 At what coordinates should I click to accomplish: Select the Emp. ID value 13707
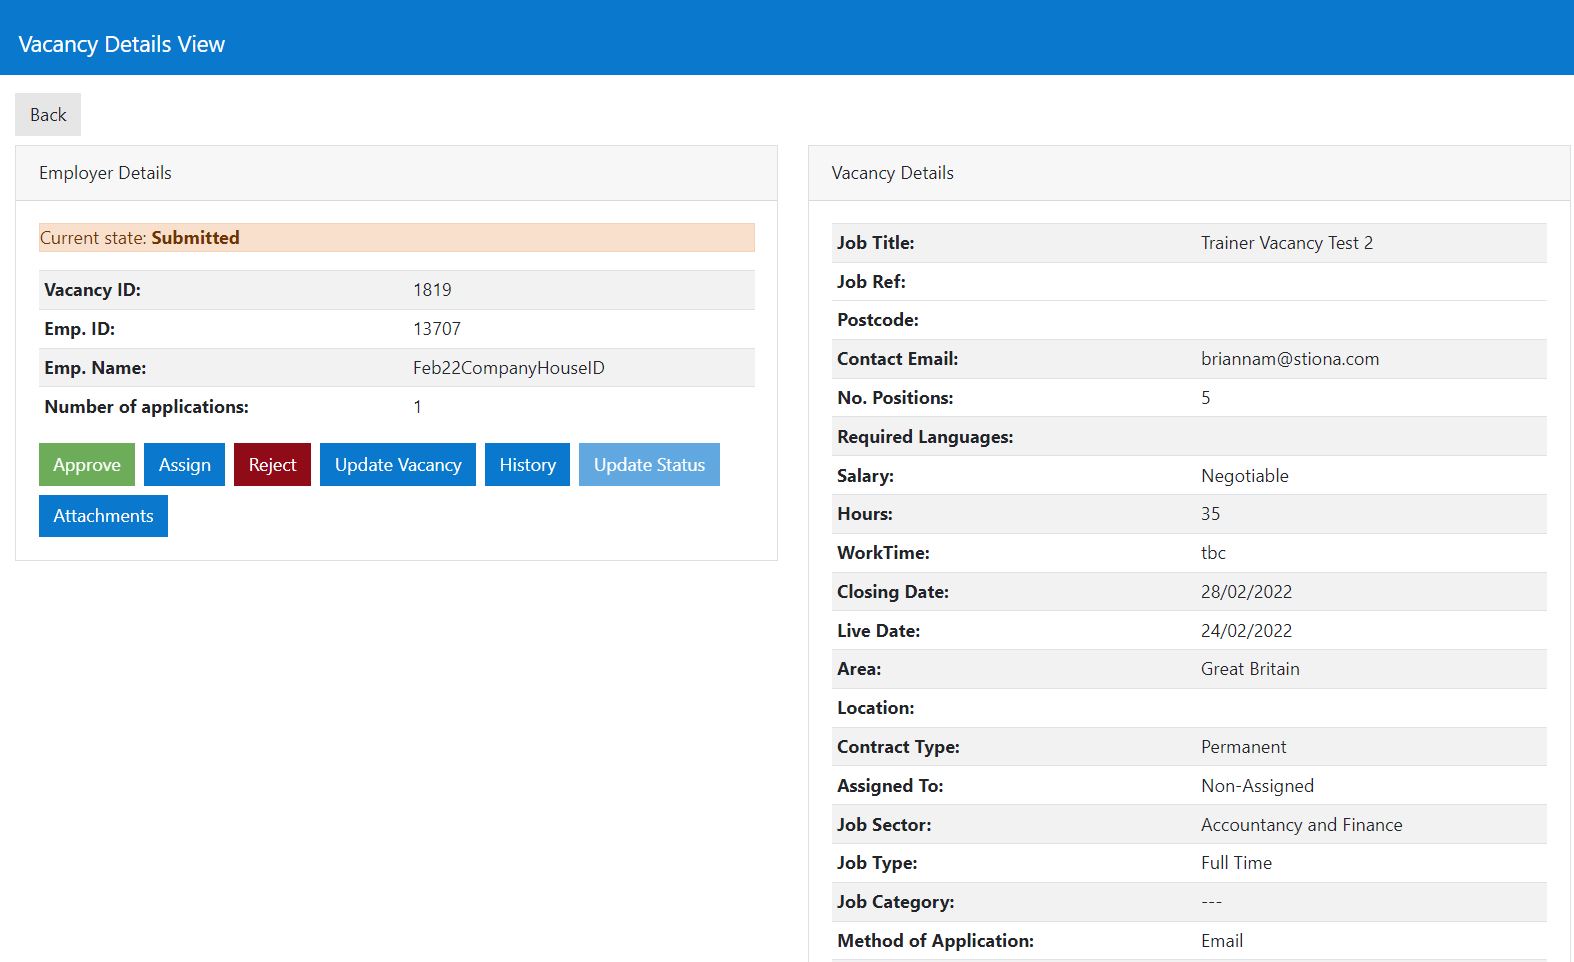coord(437,329)
